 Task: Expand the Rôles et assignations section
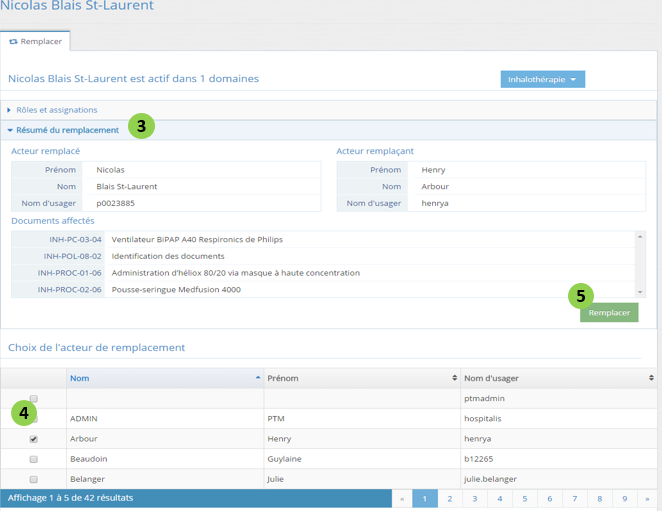tap(56, 110)
